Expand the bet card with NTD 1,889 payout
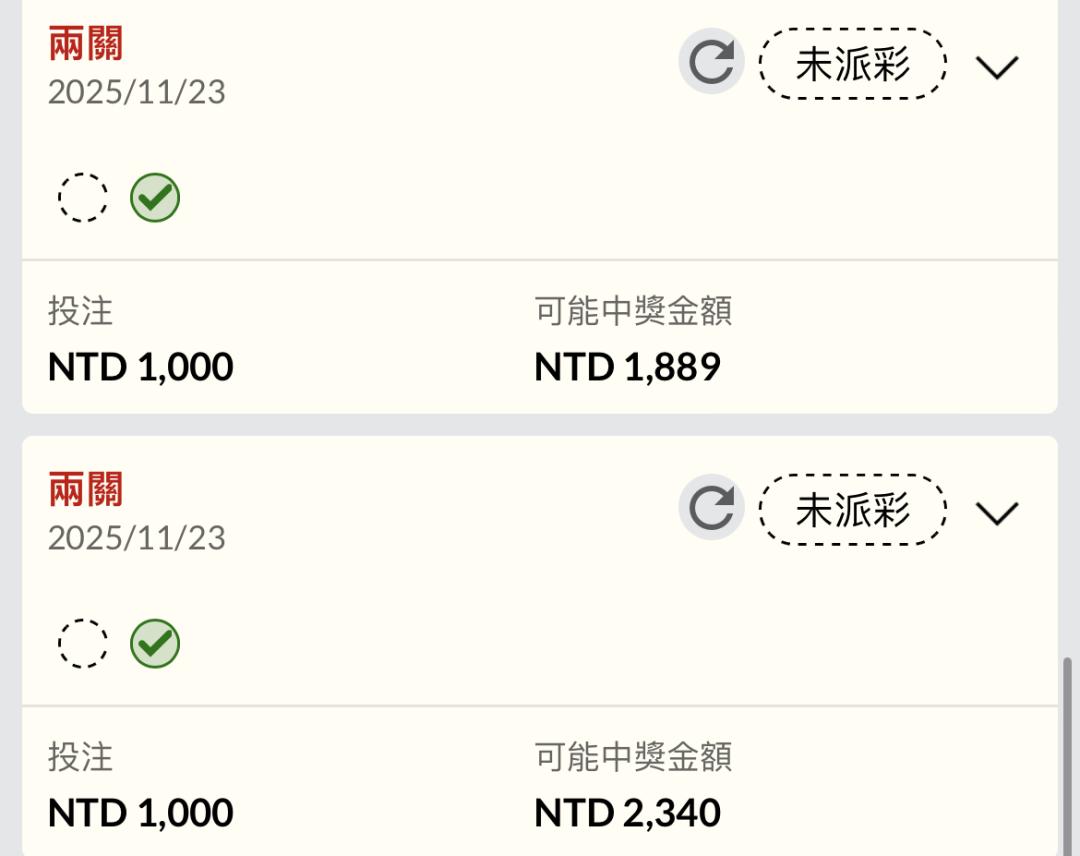The width and height of the screenshot is (1080, 856). pyautogui.click(x=996, y=67)
